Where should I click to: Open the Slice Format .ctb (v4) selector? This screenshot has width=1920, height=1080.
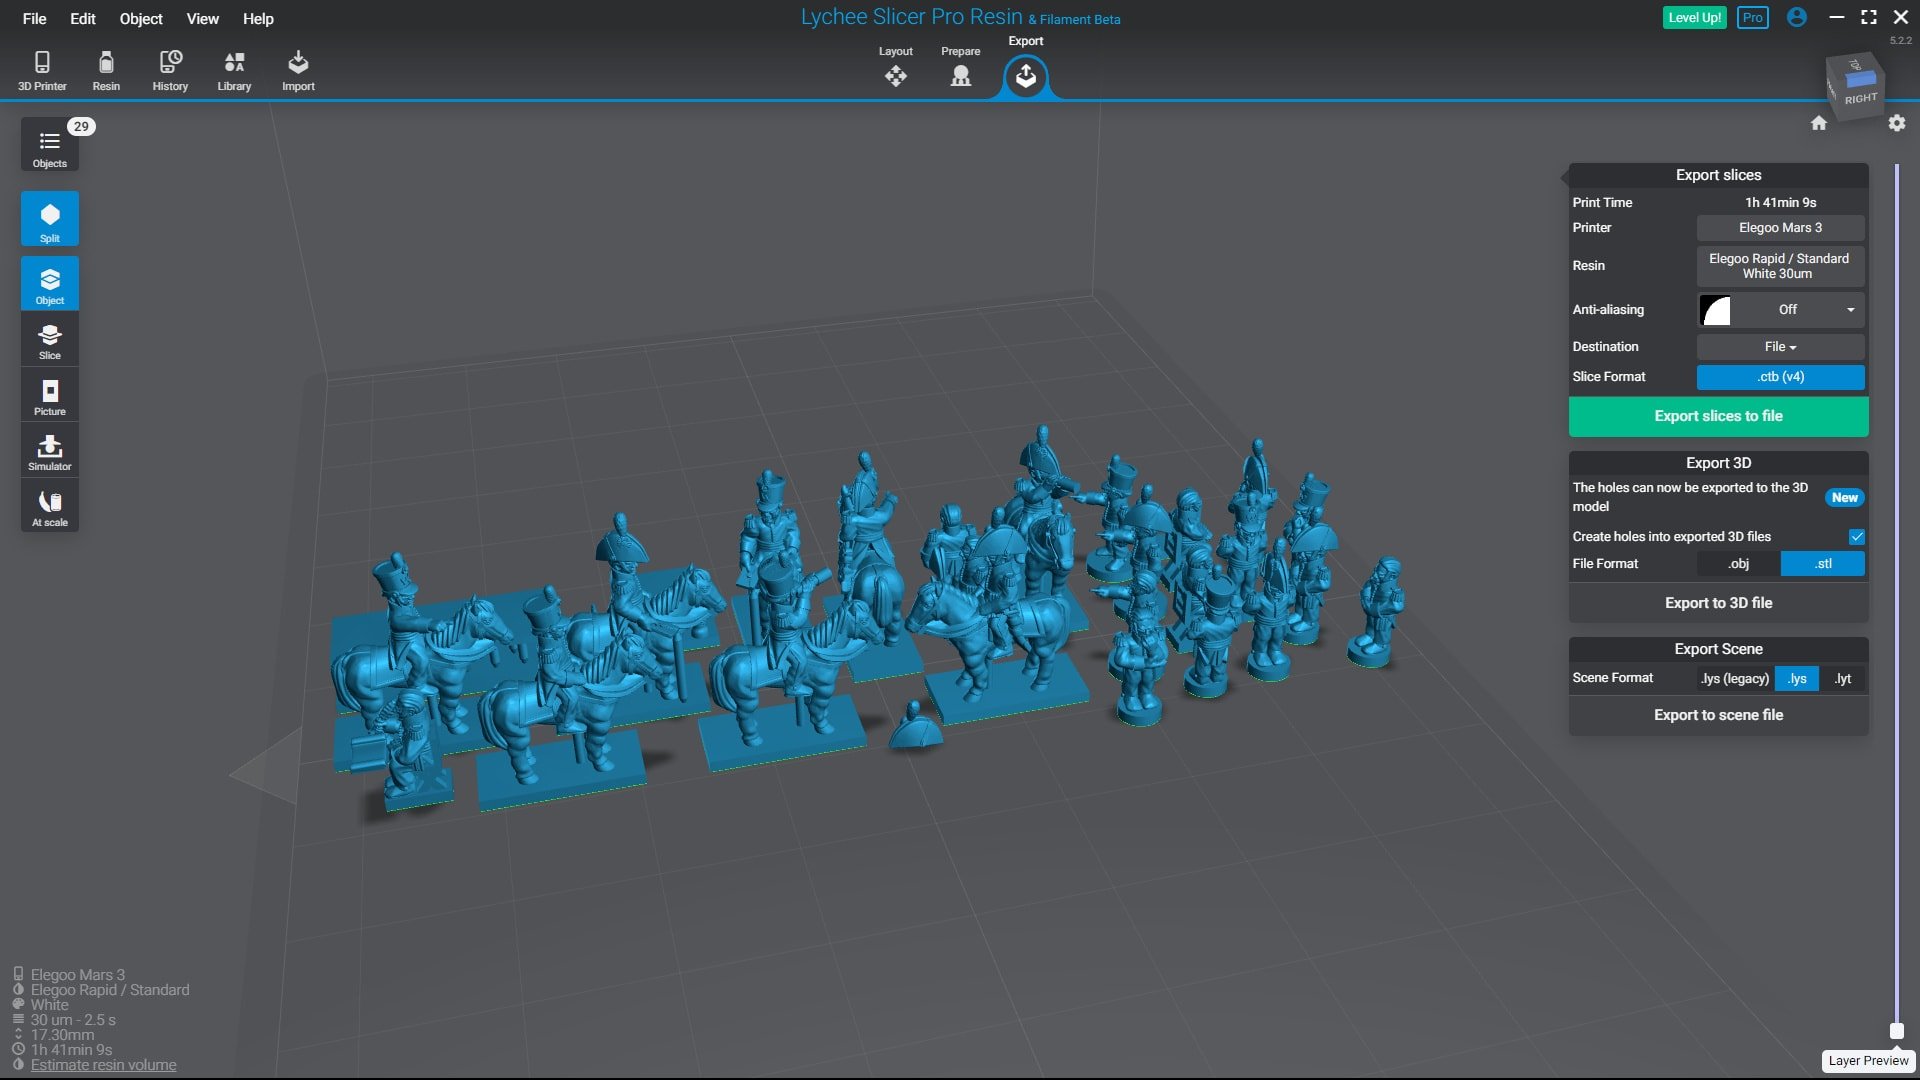click(x=1781, y=377)
